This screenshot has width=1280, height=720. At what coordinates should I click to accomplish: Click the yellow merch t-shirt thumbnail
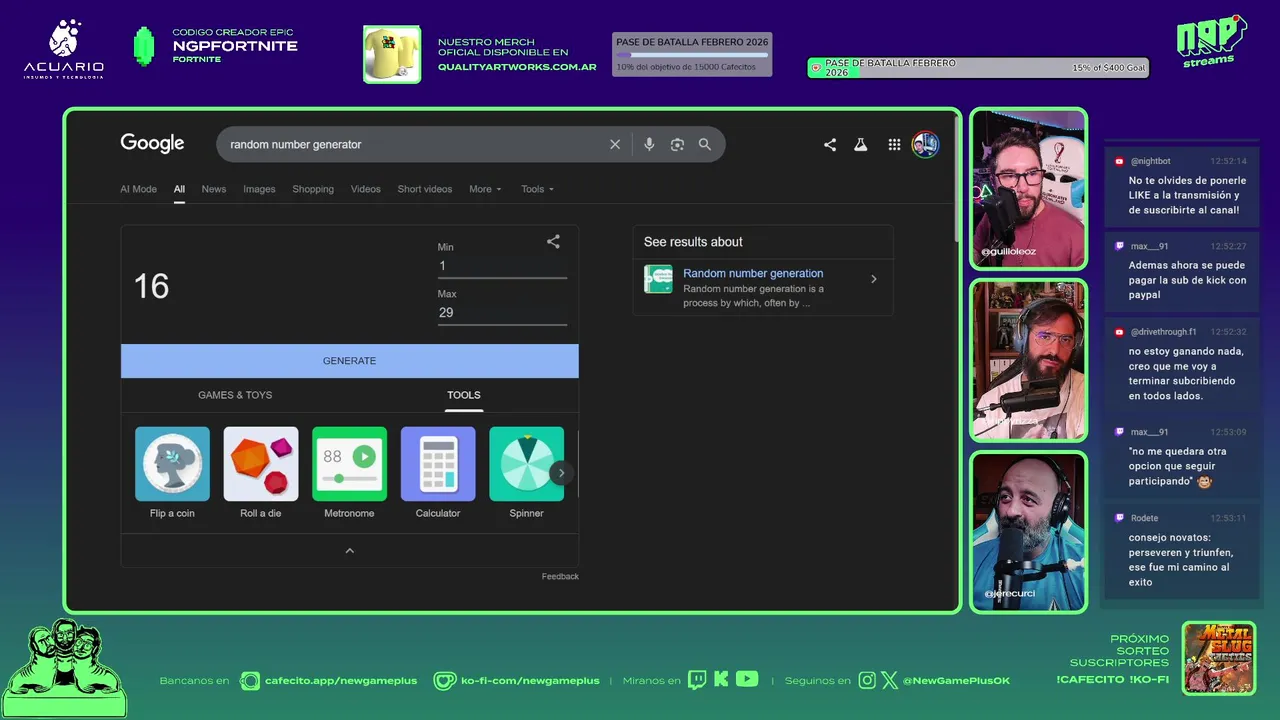click(x=392, y=54)
